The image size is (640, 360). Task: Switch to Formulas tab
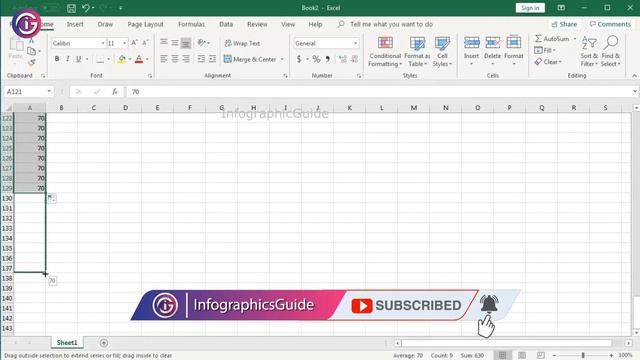pos(191,24)
